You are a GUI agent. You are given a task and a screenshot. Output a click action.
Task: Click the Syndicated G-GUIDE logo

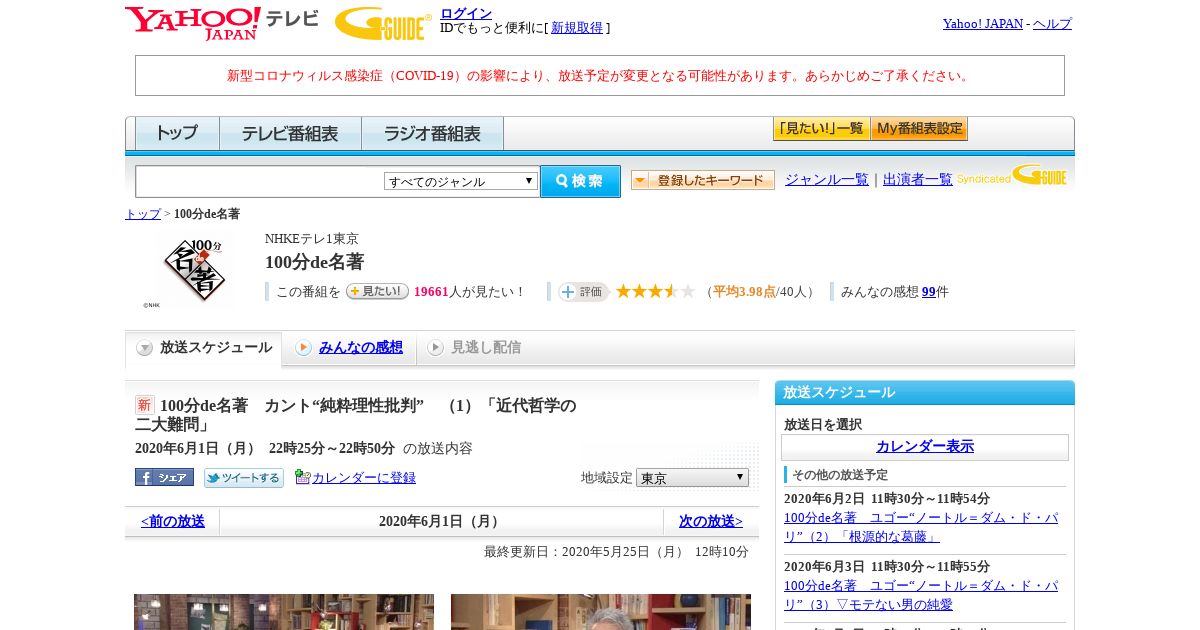pyautogui.click(x=1011, y=176)
